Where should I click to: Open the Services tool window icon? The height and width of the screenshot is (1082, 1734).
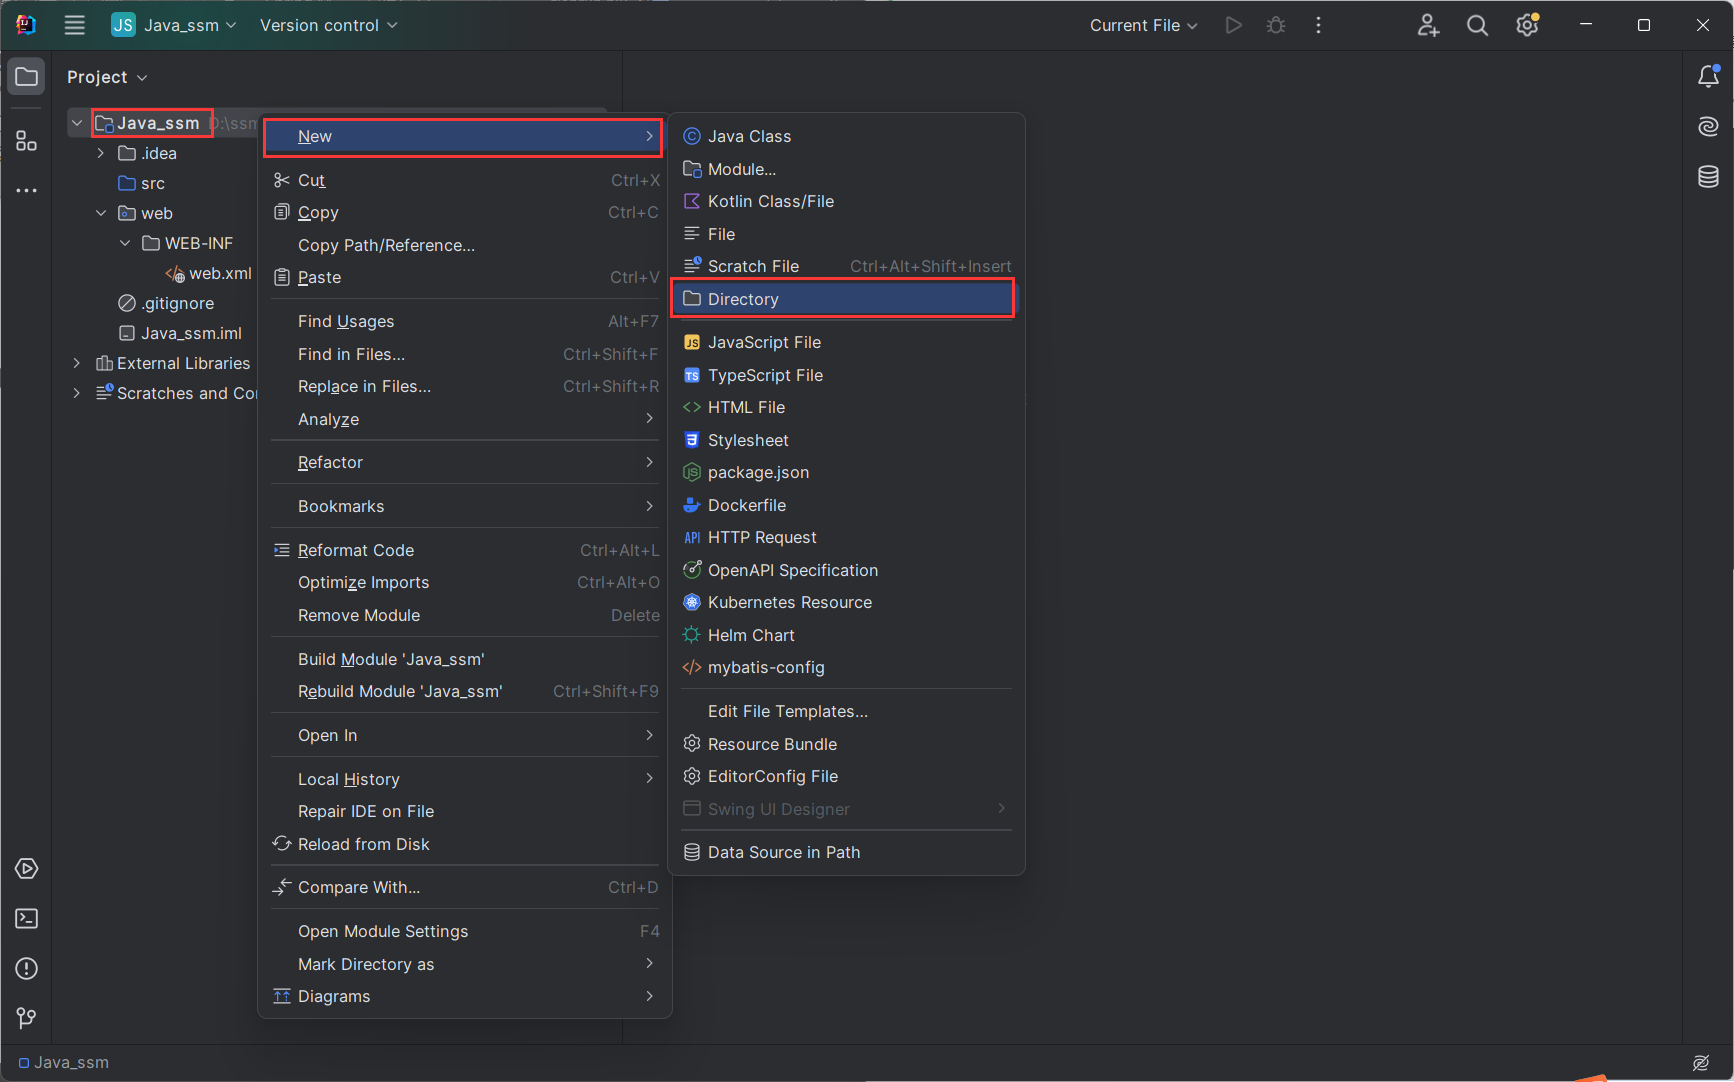(x=27, y=868)
